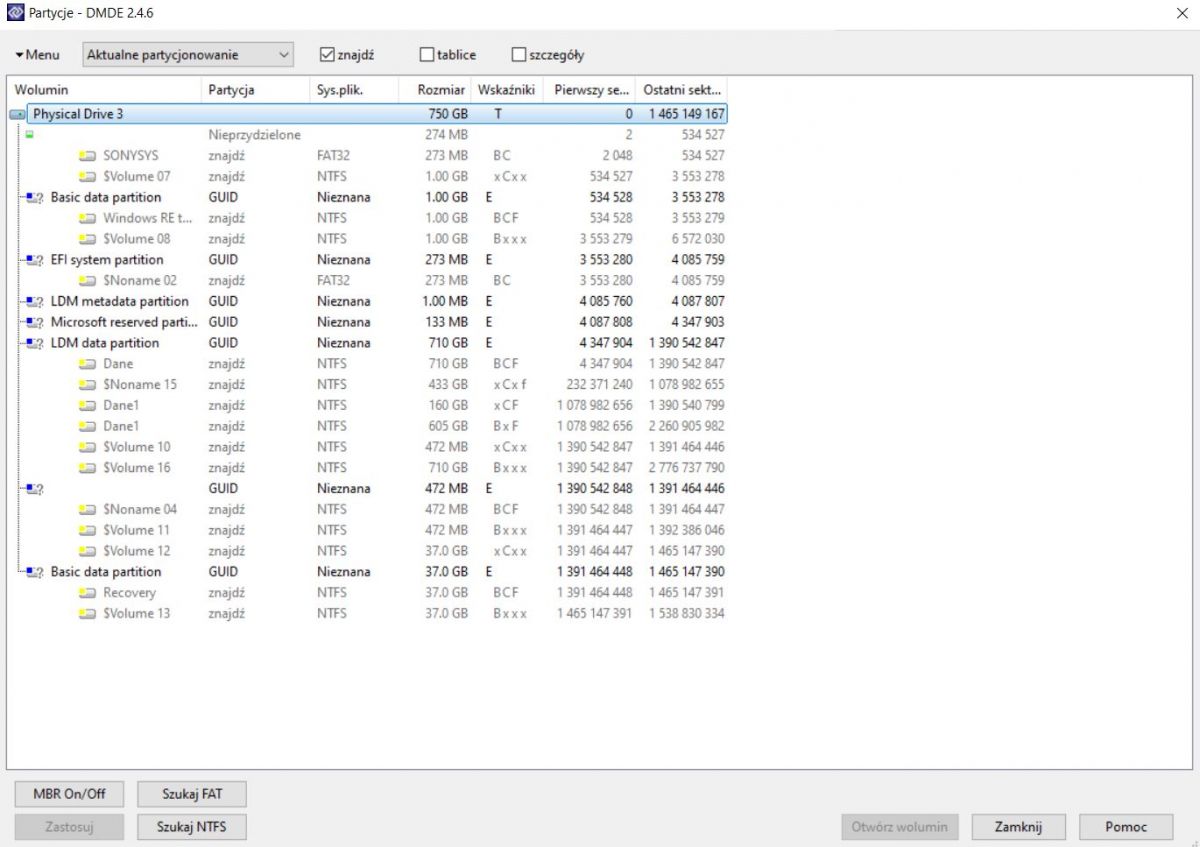This screenshot has width=1200, height=847.
Task: Click the 605 GB Dane1 volume icon
Action: pyautogui.click(x=88, y=426)
